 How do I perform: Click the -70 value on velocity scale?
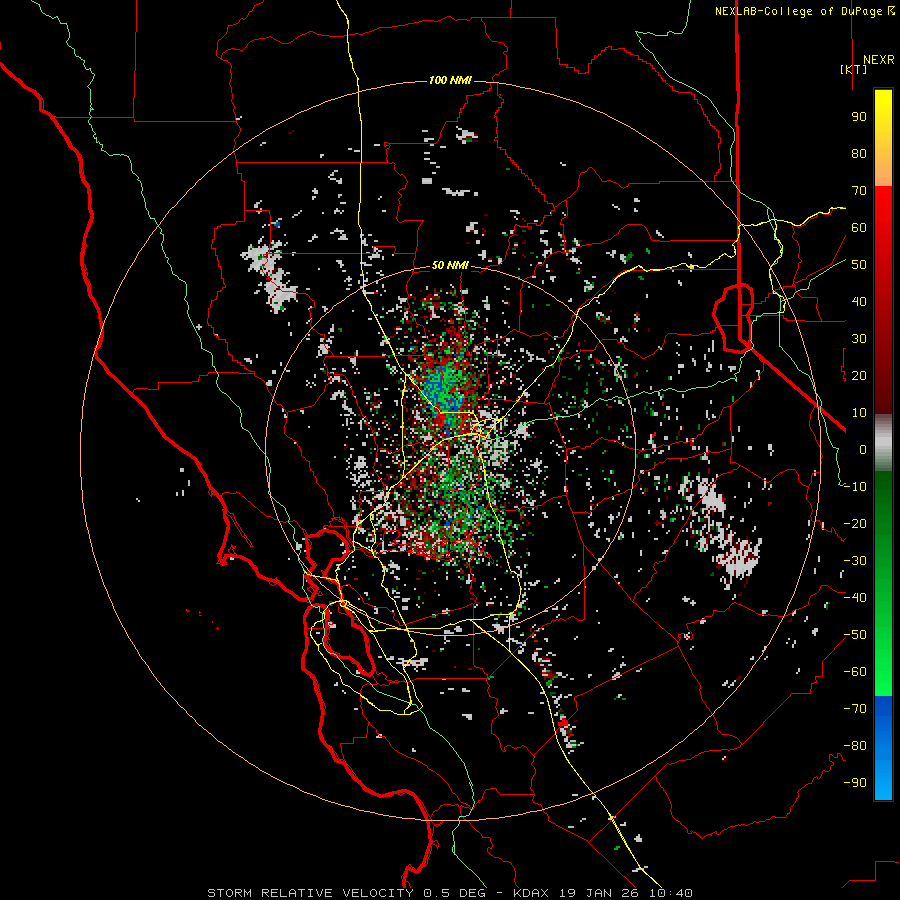(855, 709)
